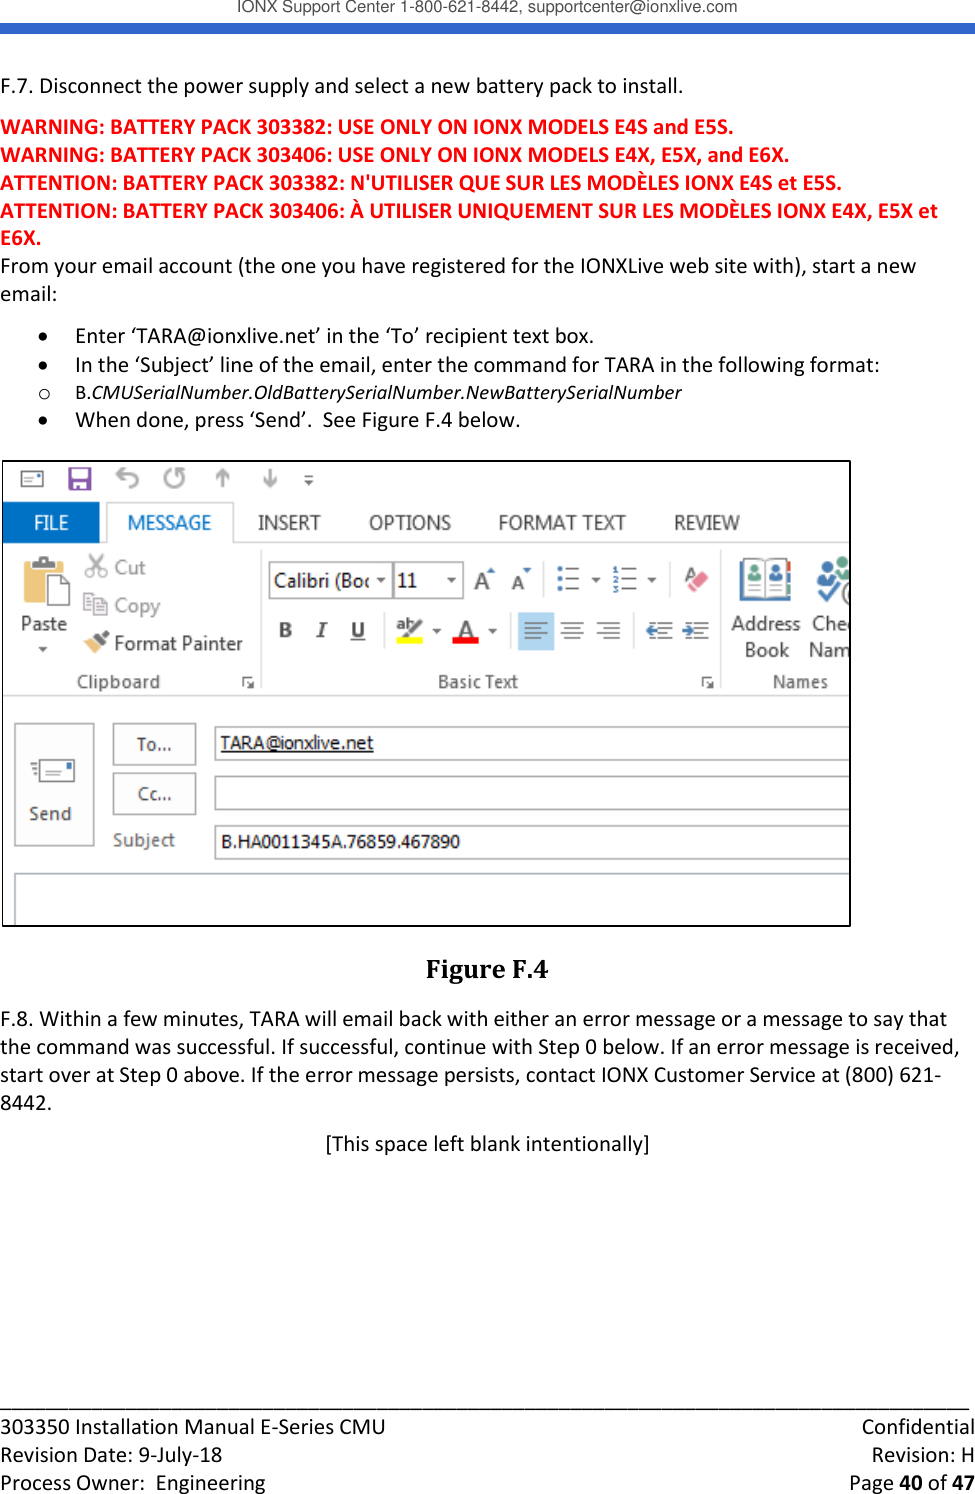
Task: Click the Cc button to add recipients
Action: tap(153, 793)
